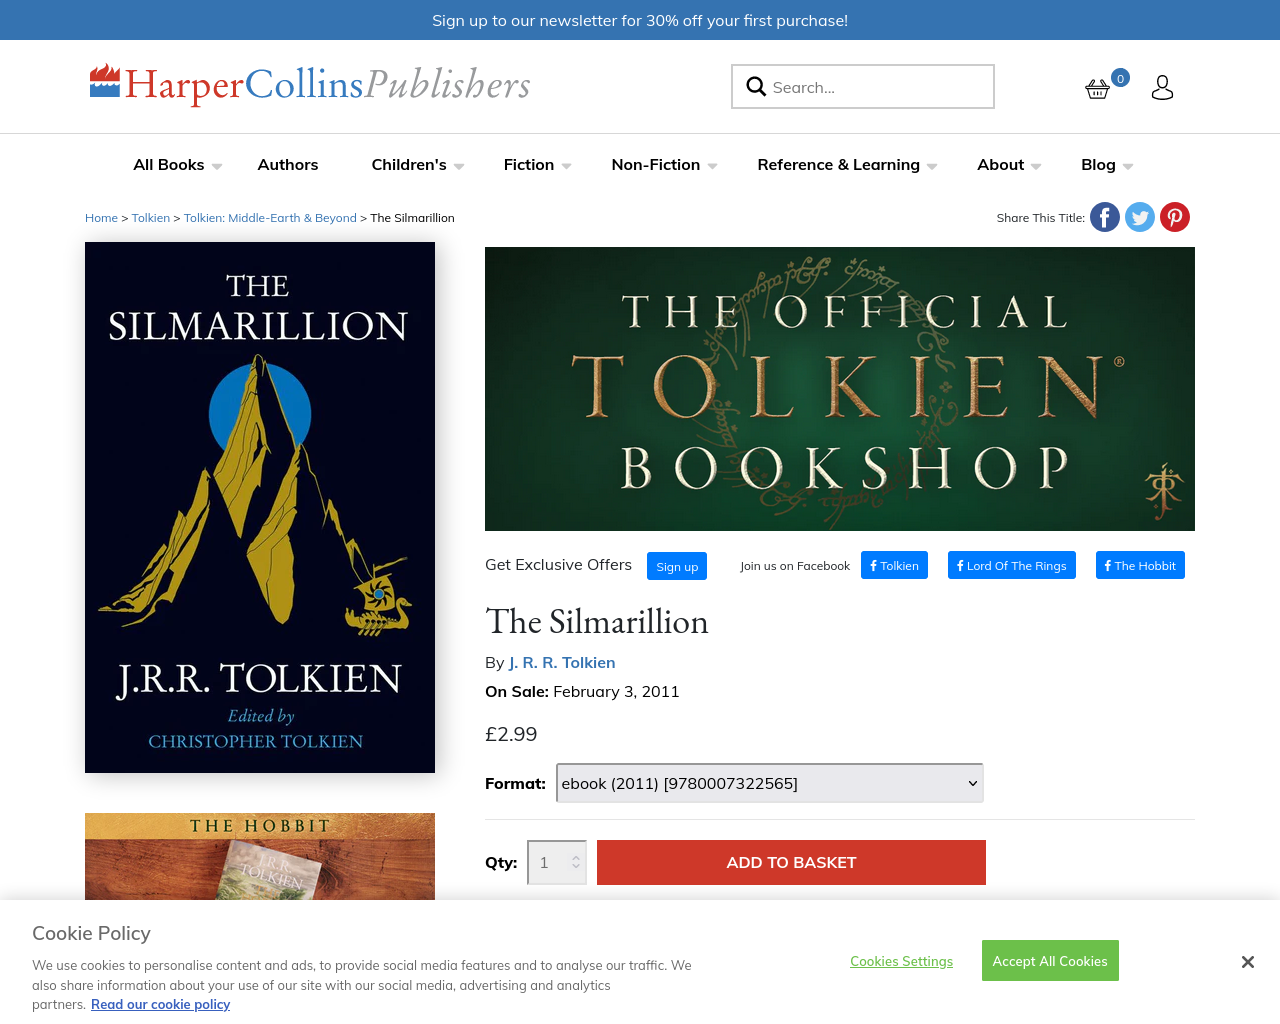Open Tolkien: Middle-Earth & Beyond breadcrumb
The width and height of the screenshot is (1280, 1024).
270,218
